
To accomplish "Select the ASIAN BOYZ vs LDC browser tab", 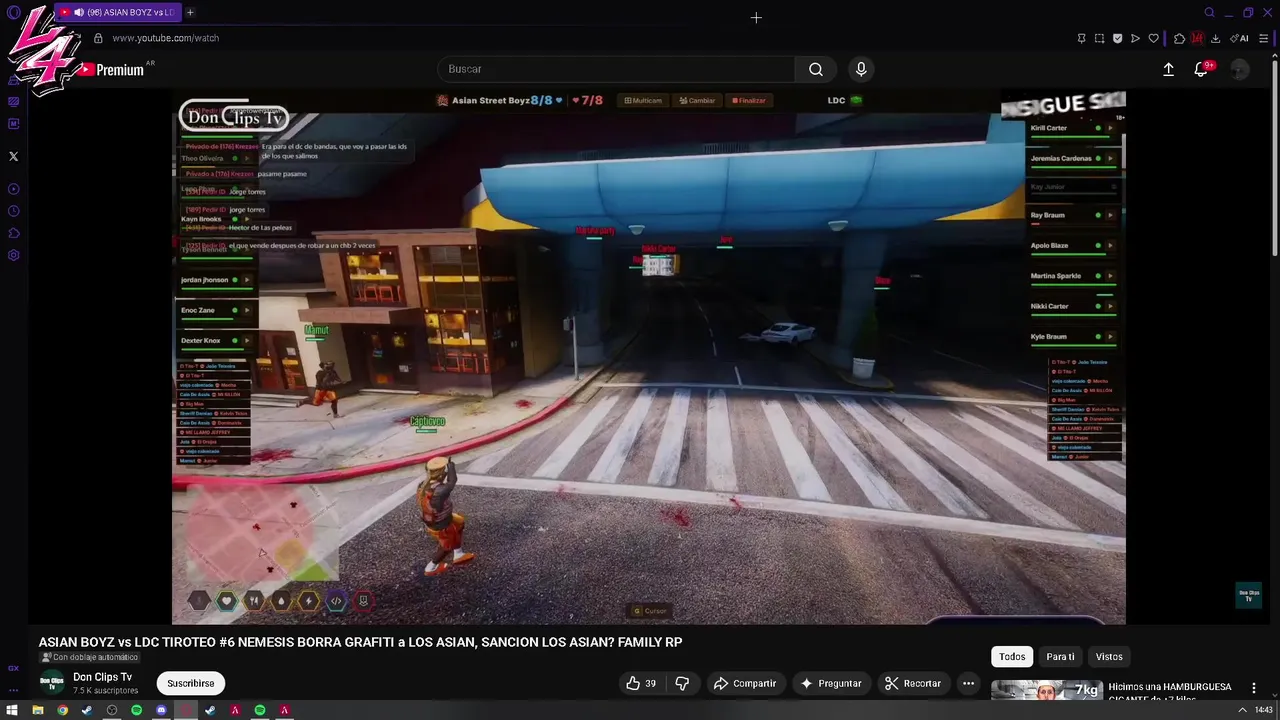I will (x=117, y=12).
